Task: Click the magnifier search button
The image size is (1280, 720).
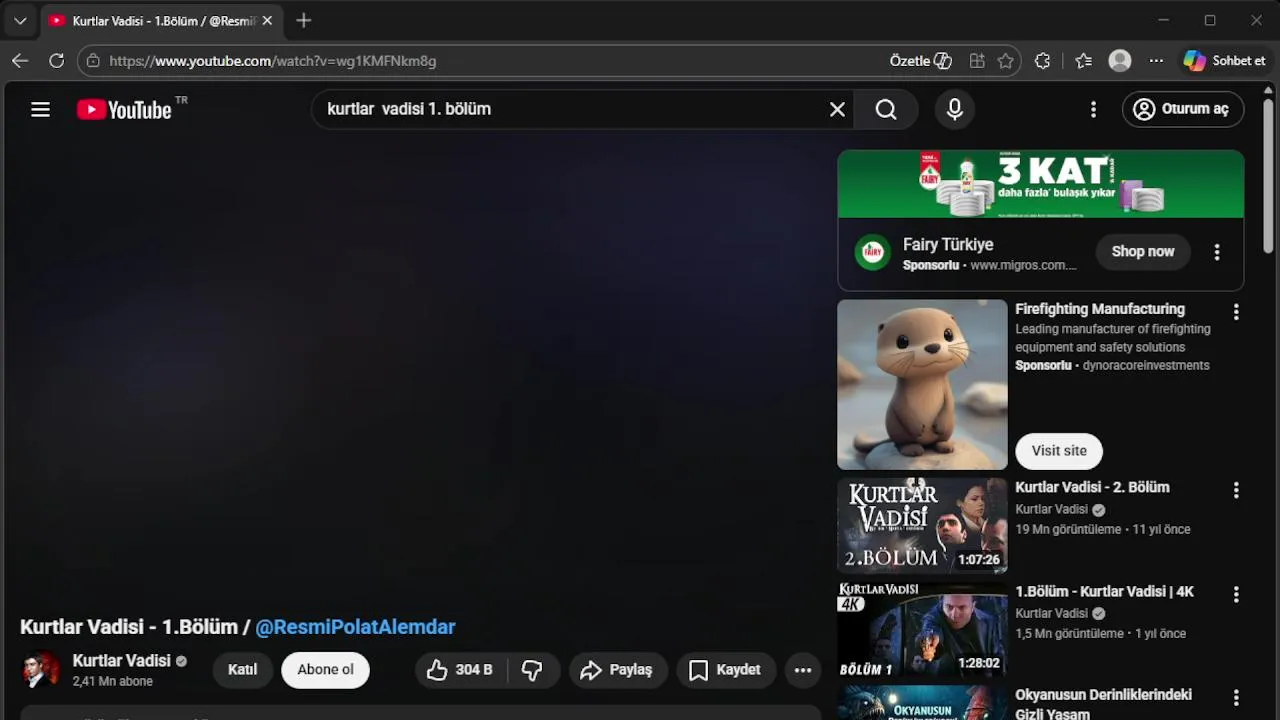Action: 886,110
